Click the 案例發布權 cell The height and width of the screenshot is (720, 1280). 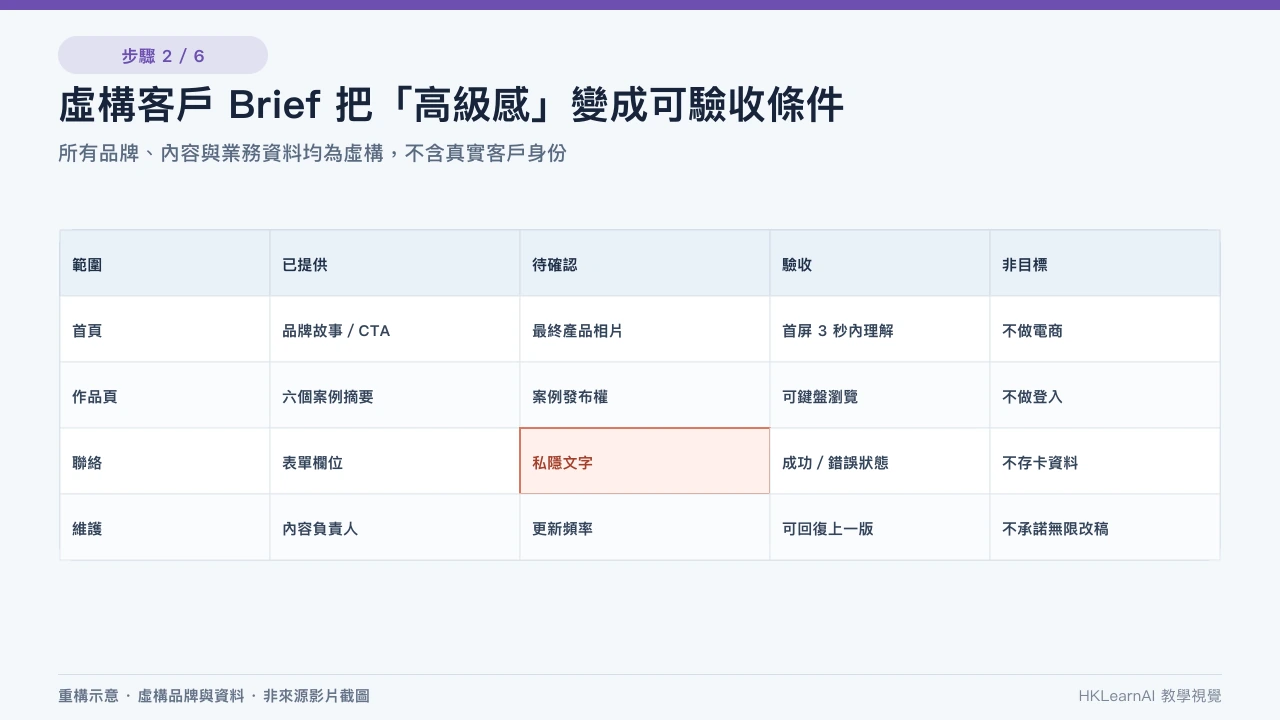point(645,396)
